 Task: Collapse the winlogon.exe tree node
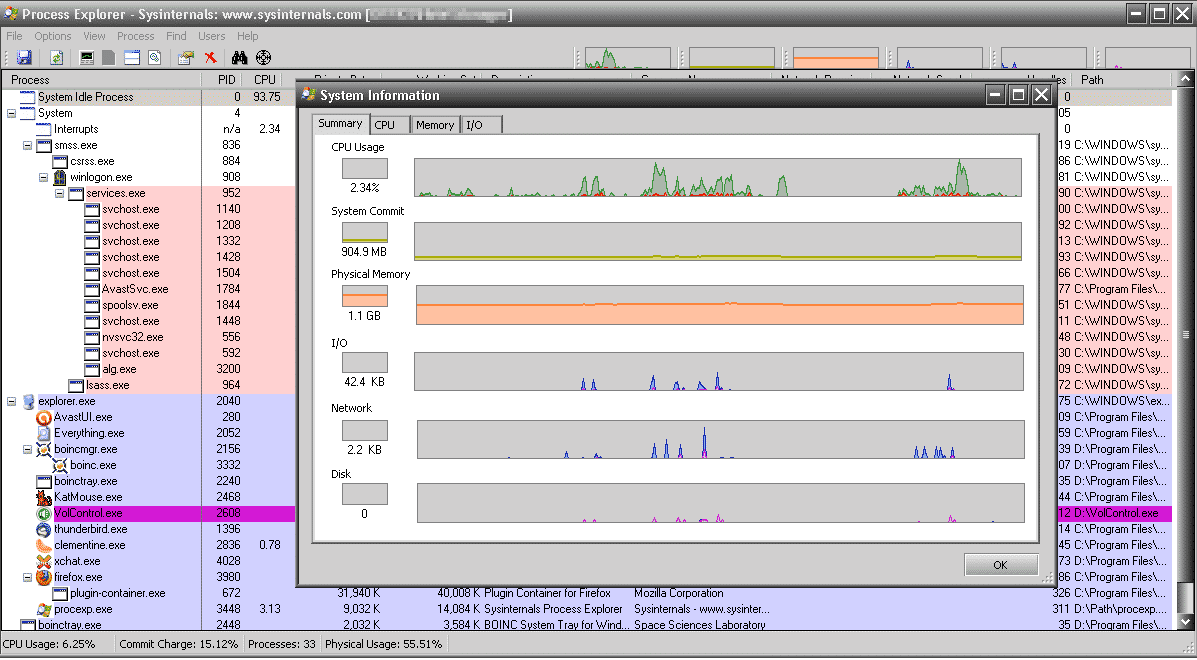tap(44, 177)
